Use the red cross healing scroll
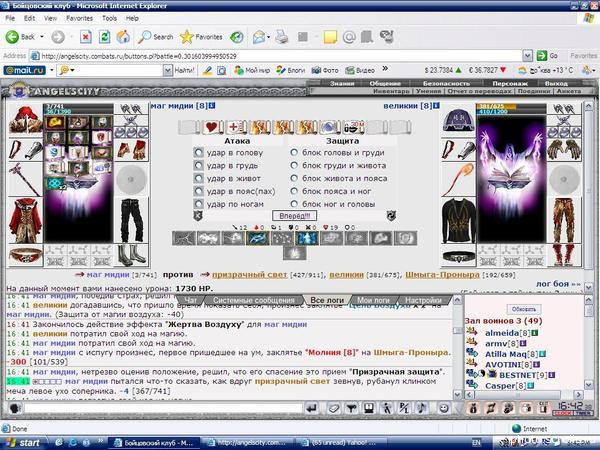 [236, 127]
